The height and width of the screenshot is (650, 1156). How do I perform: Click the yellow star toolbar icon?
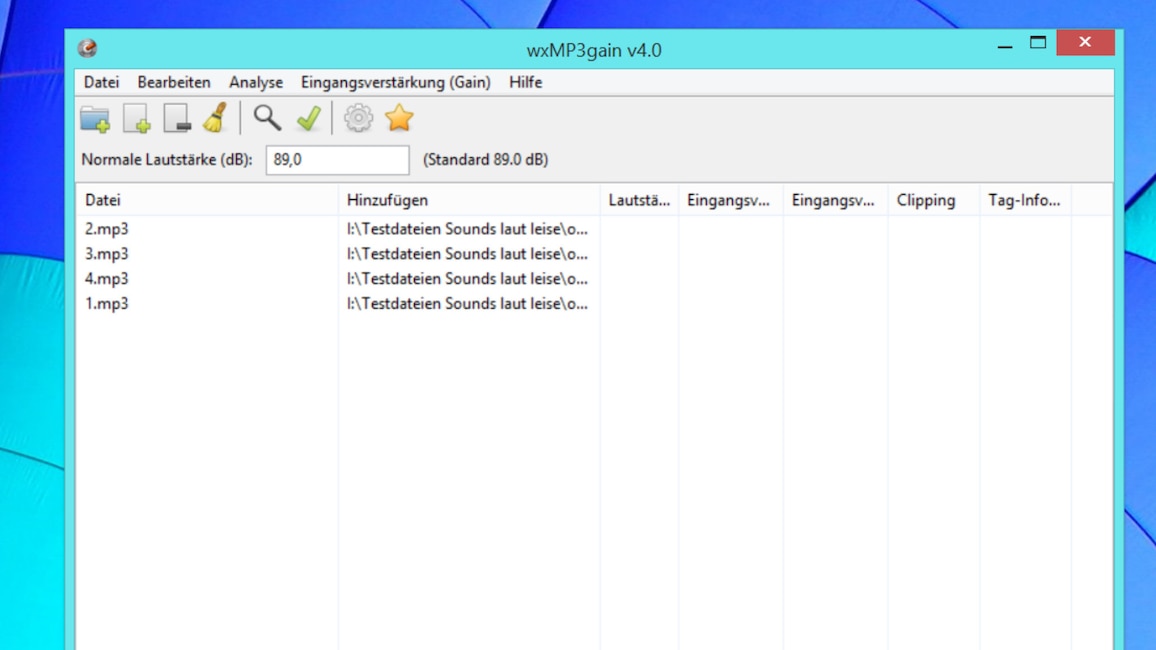(x=399, y=118)
